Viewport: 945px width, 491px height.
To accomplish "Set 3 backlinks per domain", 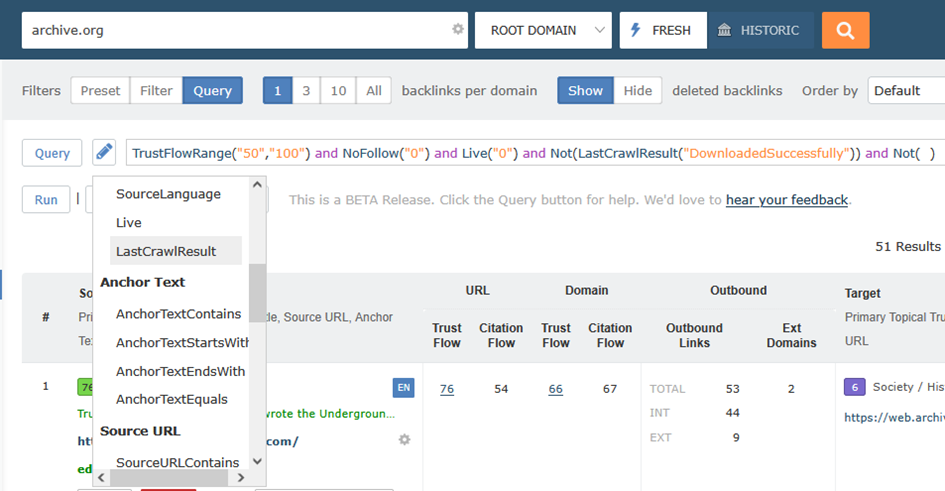I will pos(306,90).
